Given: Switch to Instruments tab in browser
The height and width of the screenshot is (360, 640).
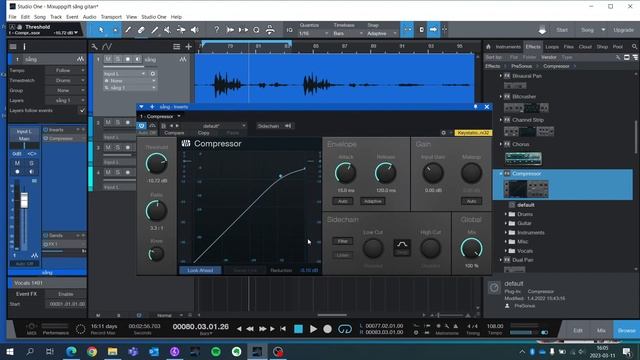Looking at the screenshot, I should 508,47.
